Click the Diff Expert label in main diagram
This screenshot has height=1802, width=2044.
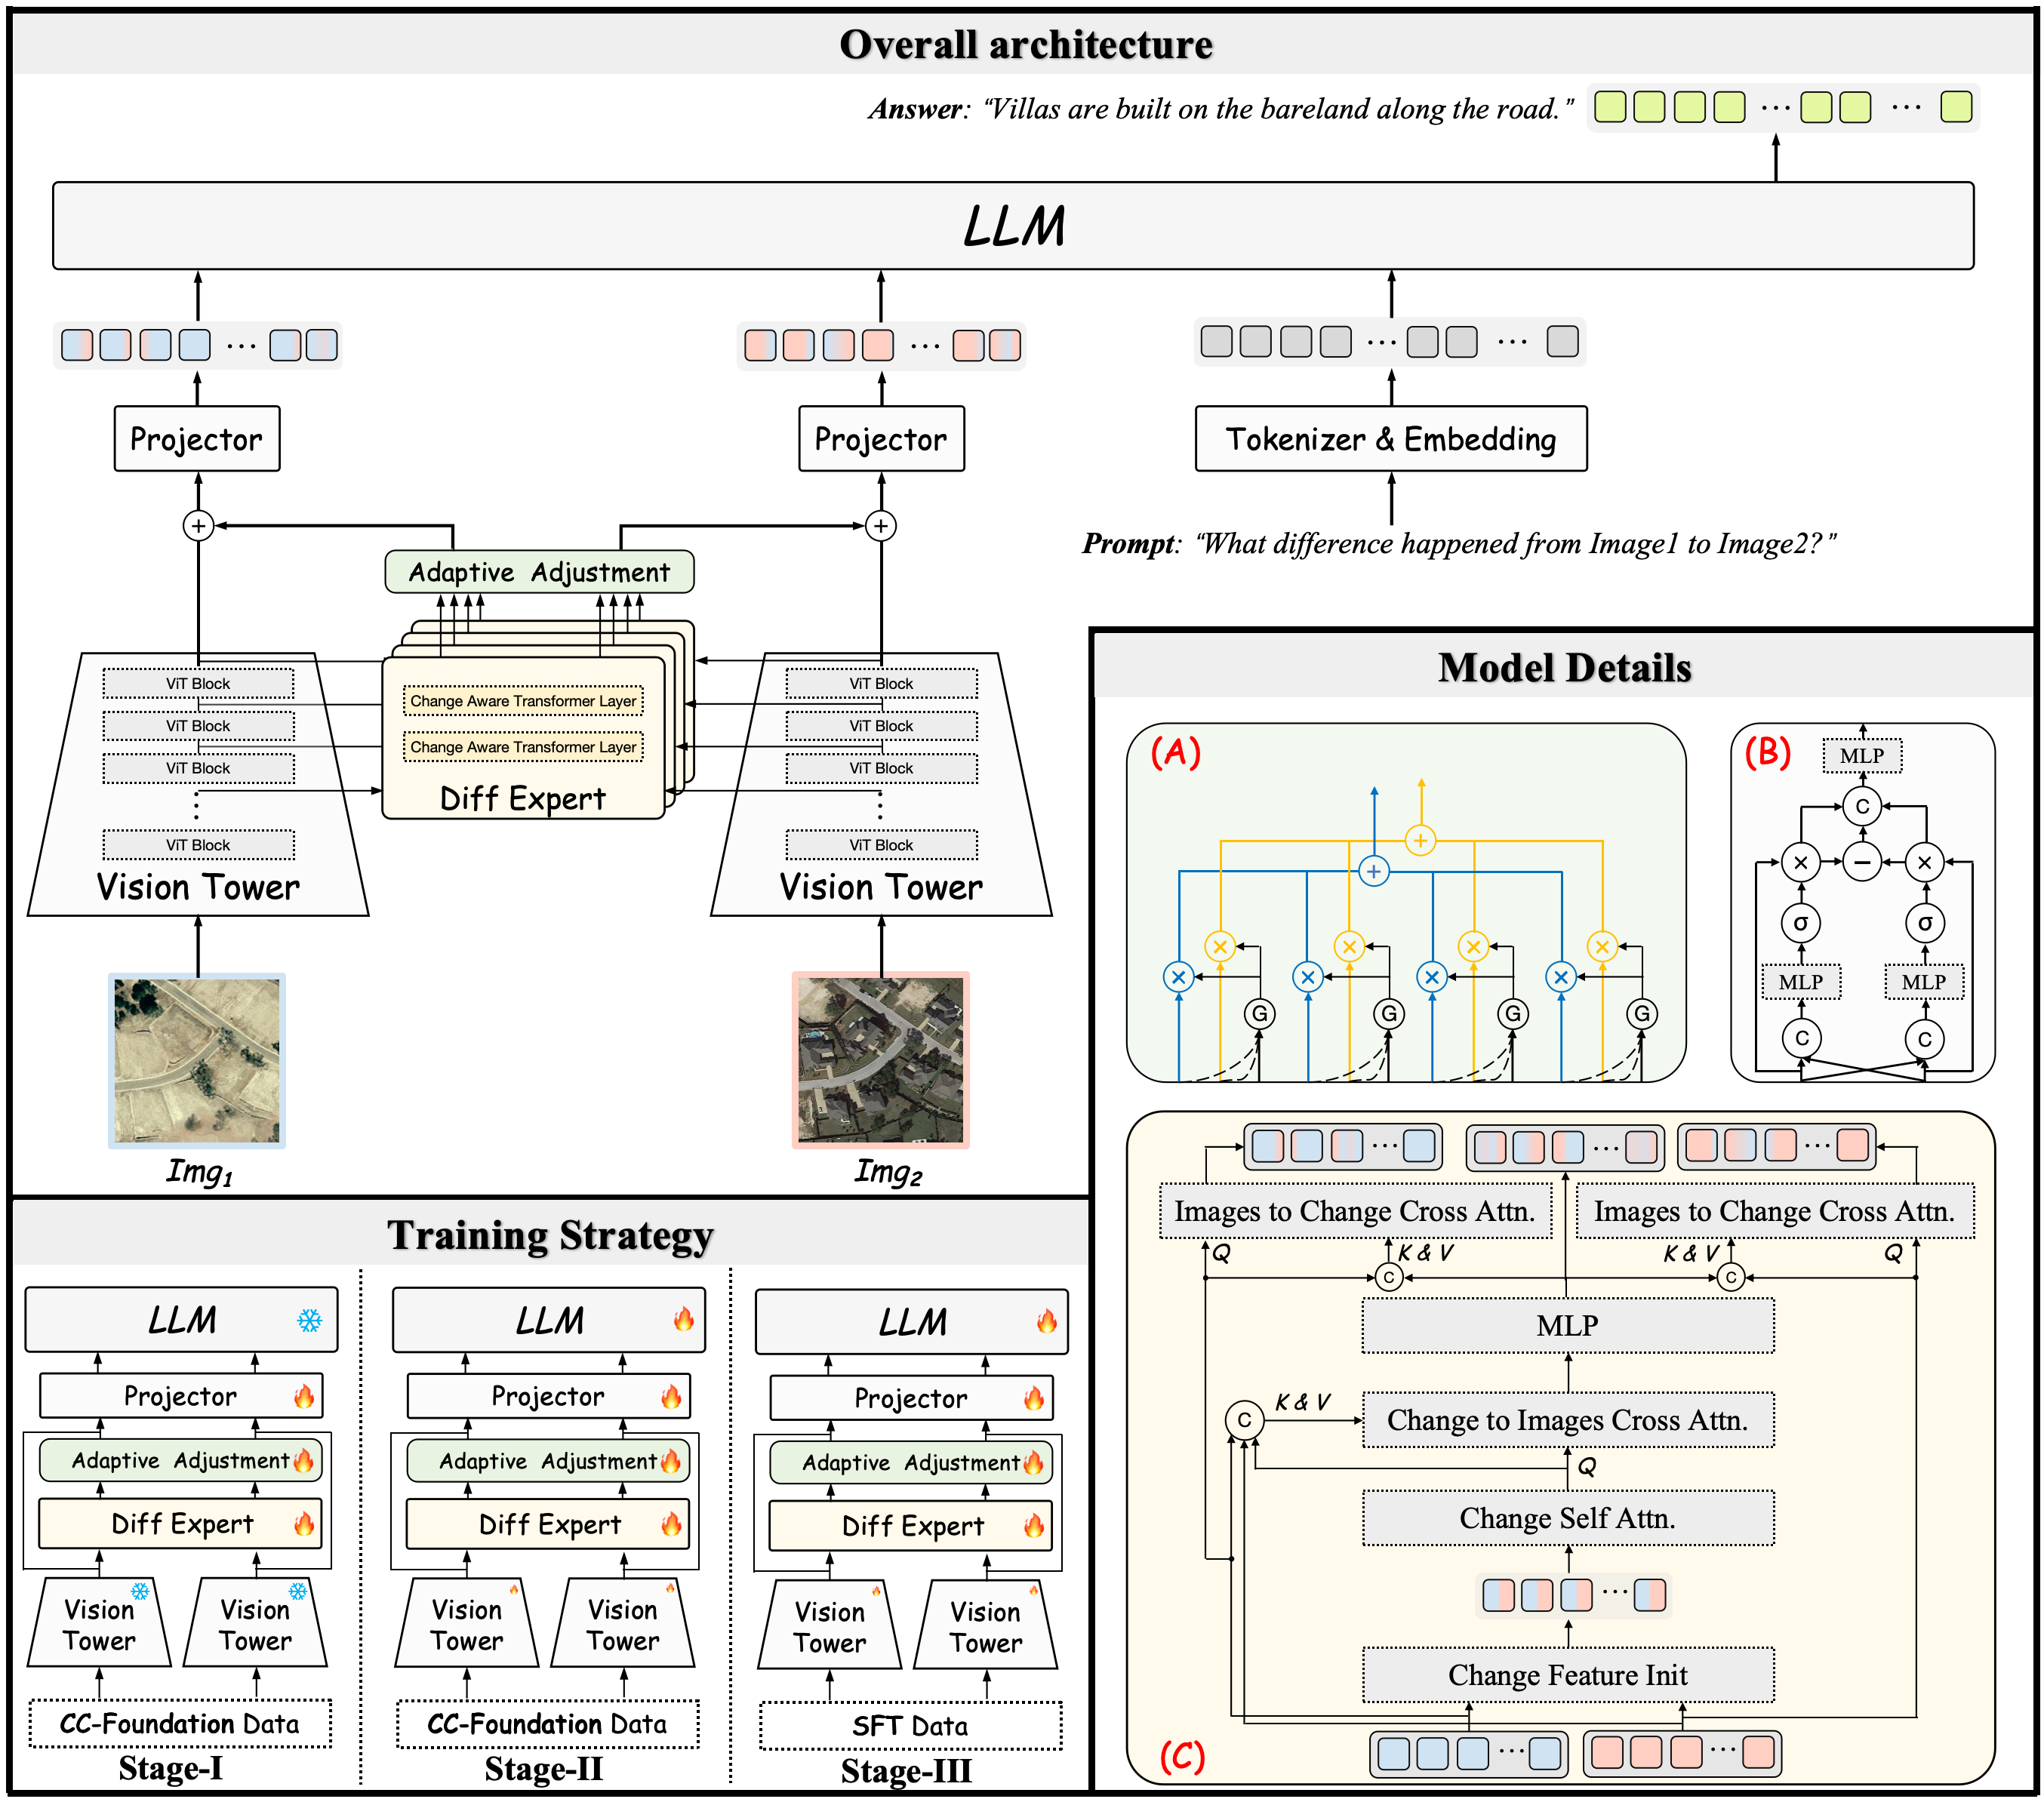coord(522,798)
